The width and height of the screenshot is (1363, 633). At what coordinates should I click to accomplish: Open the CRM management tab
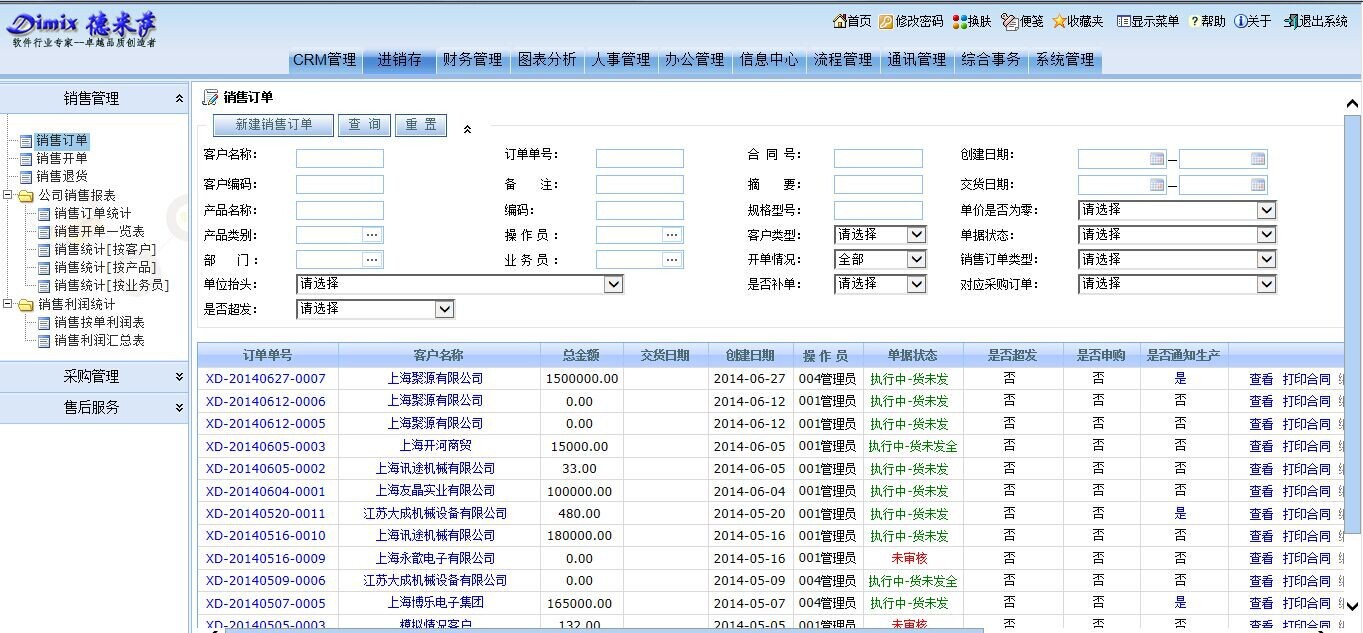tap(324, 60)
